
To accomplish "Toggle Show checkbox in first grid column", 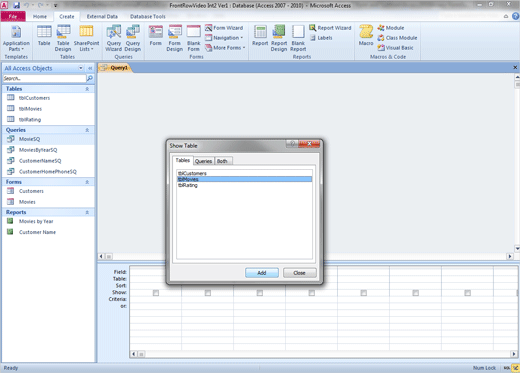I will click(156, 293).
